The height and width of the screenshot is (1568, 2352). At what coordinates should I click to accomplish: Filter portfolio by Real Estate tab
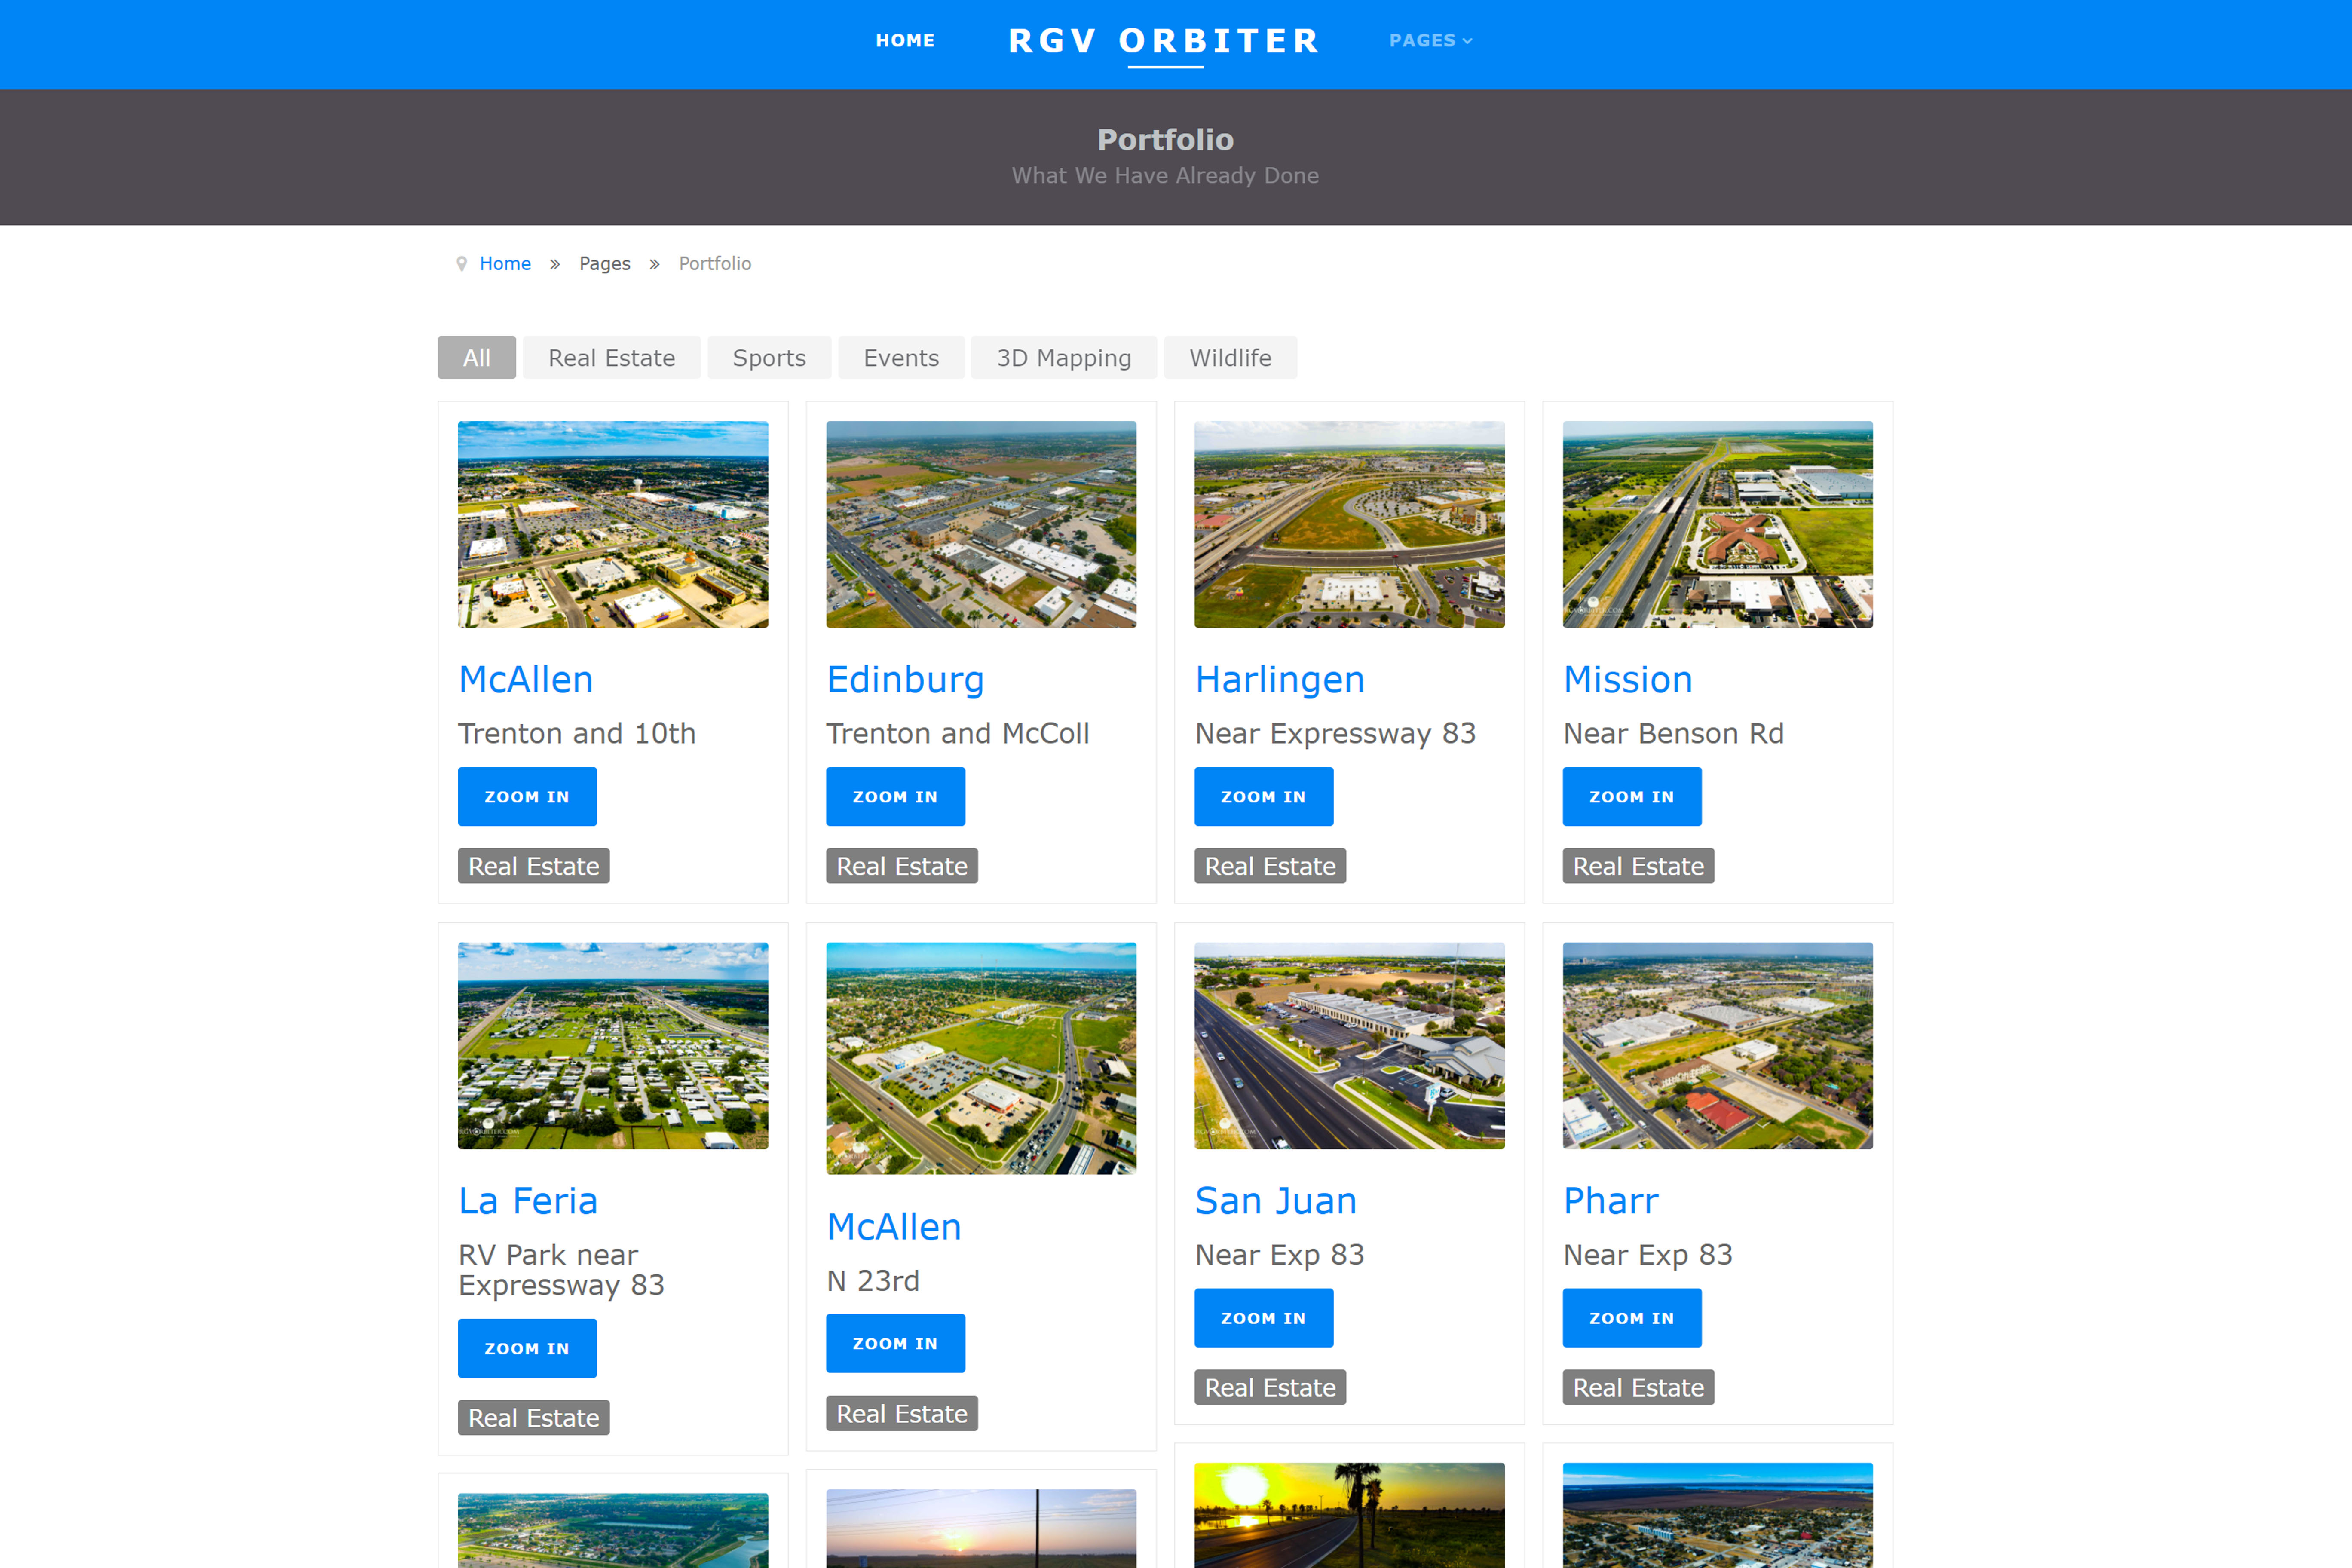[612, 357]
